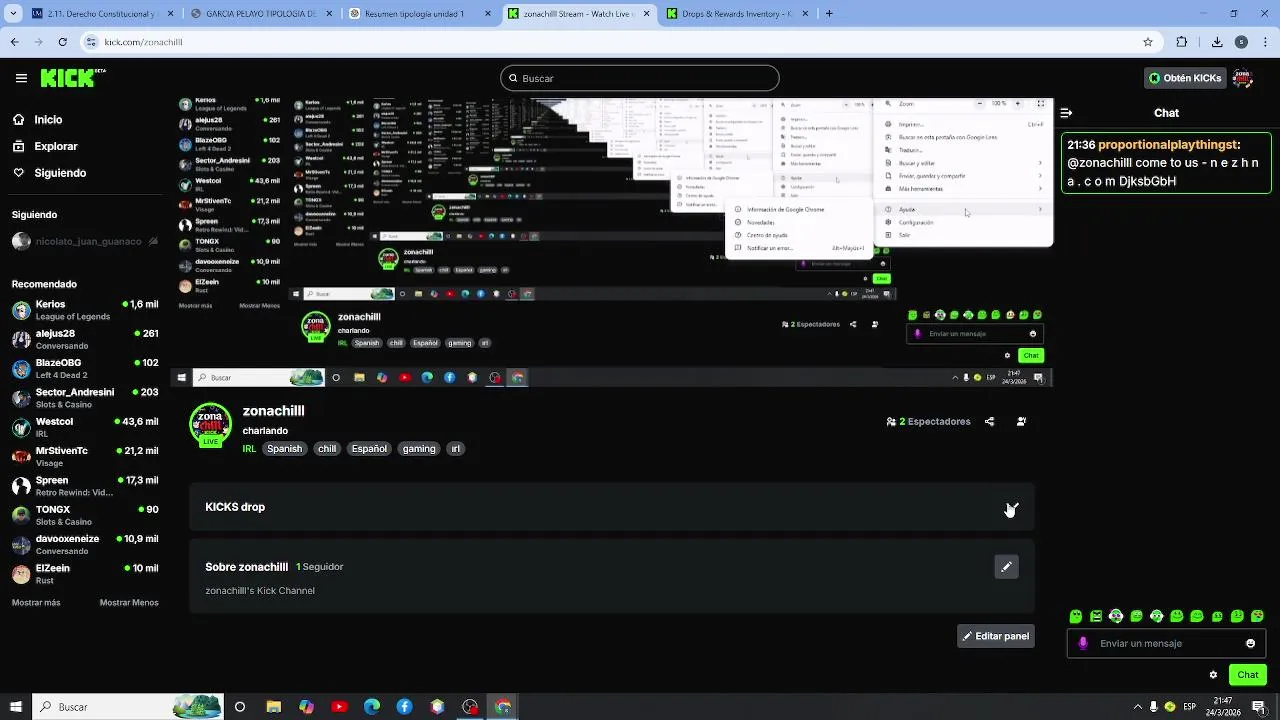The width and height of the screenshot is (1280, 720).
Task: Click Mostrar Menos in sidebar
Action: [x=129, y=603]
